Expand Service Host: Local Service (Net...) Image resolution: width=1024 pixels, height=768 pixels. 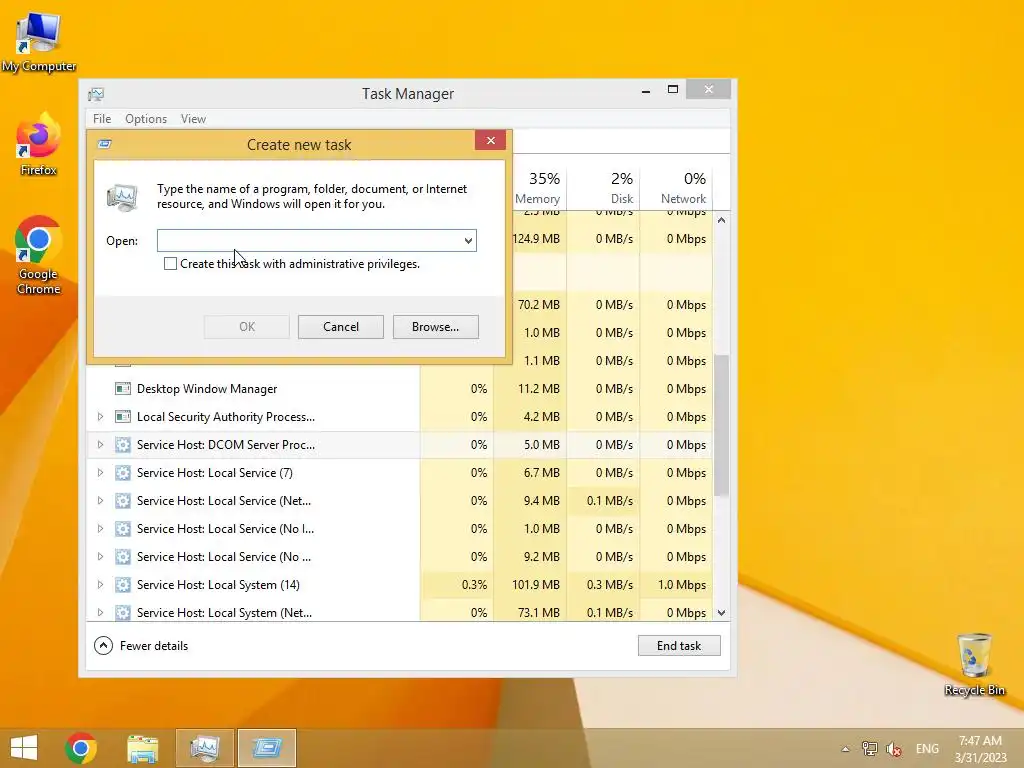[x=100, y=501]
